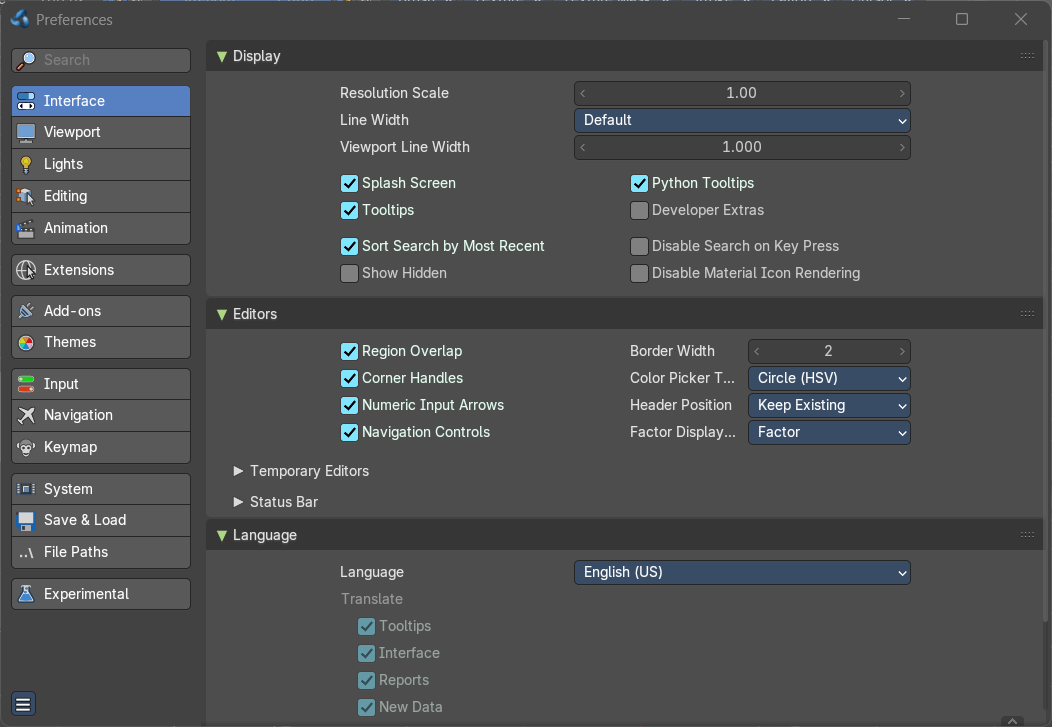This screenshot has height=727, width=1052.
Task: Enable Show Hidden checkbox
Action: coord(350,273)
